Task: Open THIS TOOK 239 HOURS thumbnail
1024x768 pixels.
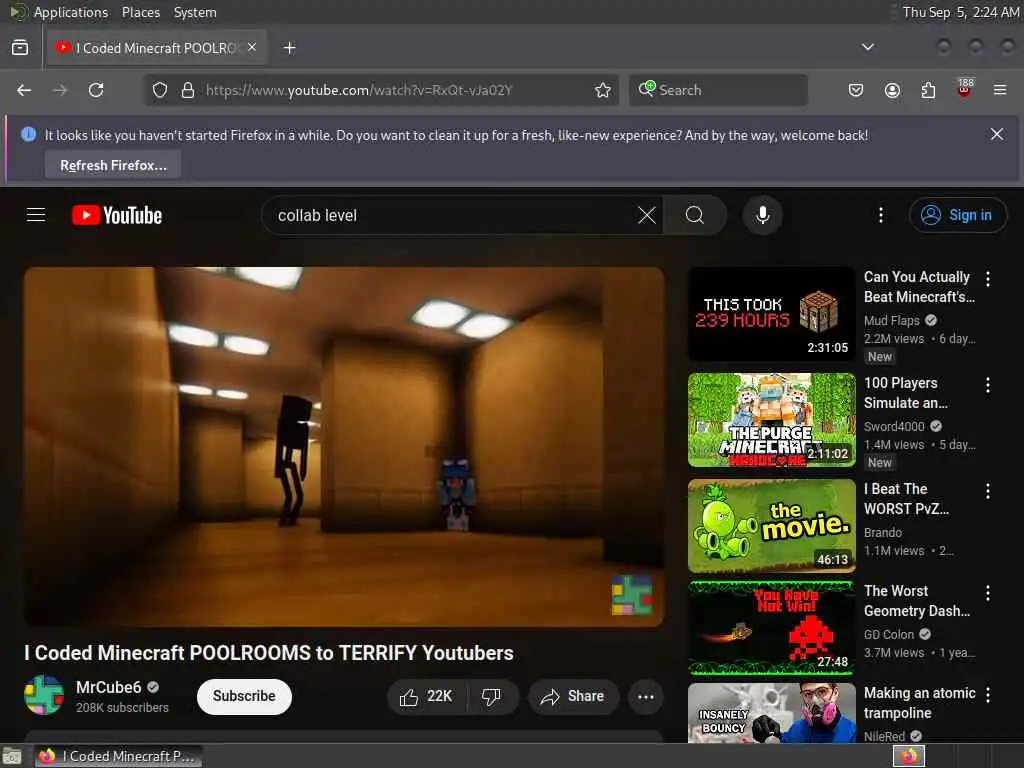Action: (x=771, y=314)
